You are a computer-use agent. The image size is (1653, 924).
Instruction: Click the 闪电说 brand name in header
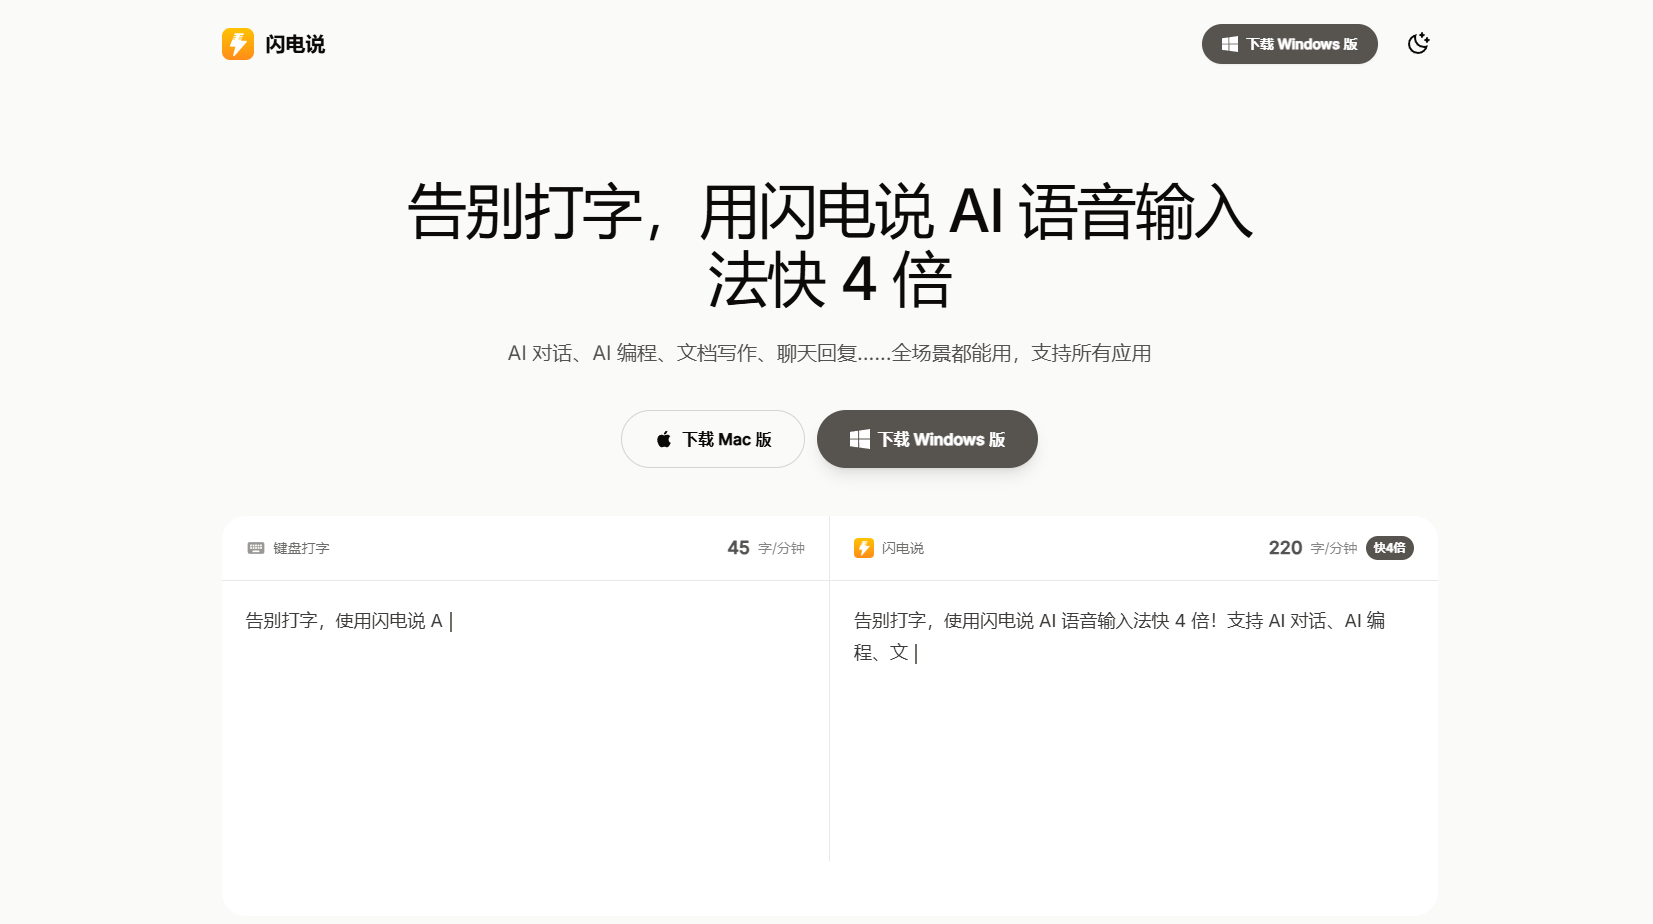295,44
